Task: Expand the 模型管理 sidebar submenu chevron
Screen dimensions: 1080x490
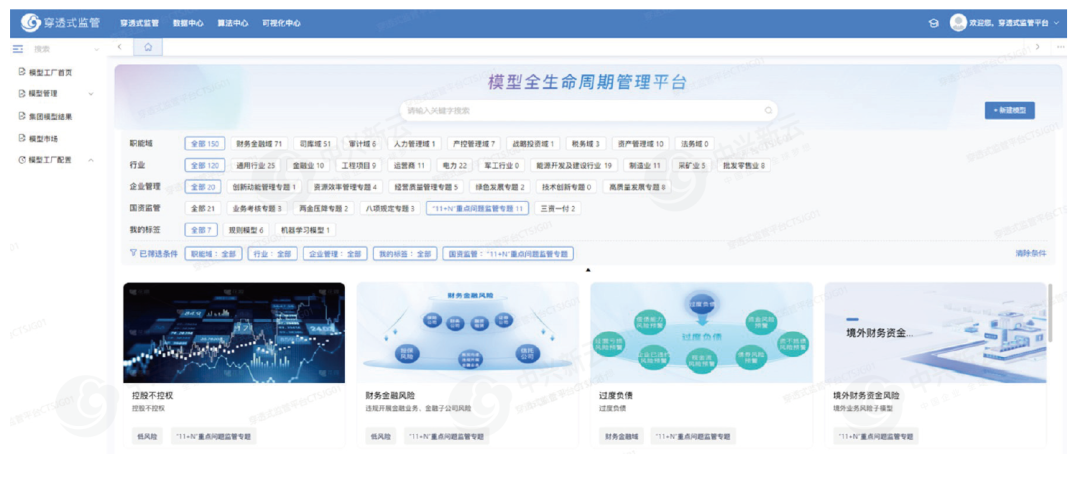Action: (90, 94)
